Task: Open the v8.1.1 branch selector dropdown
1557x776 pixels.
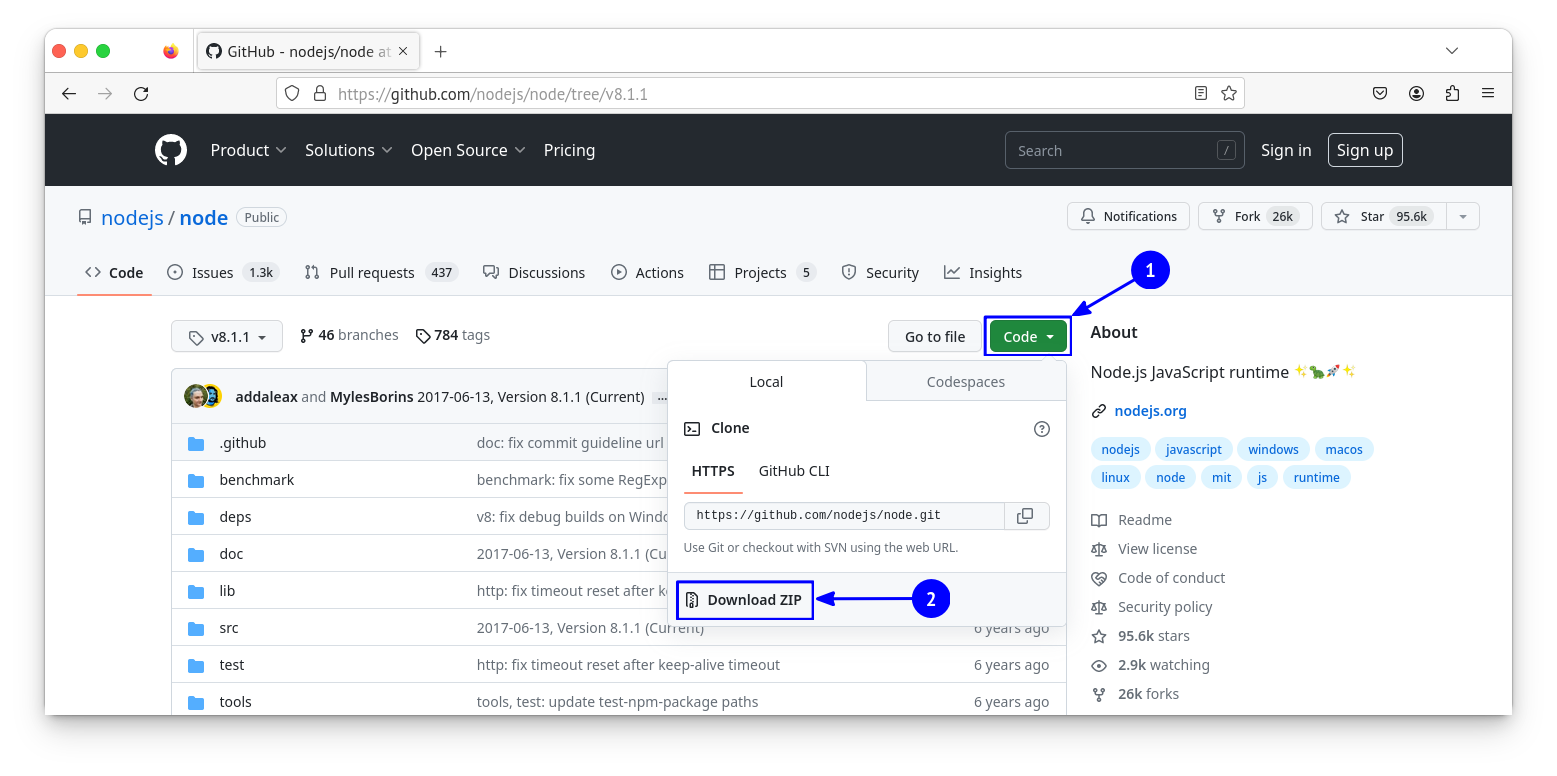Action: coord(227,337)
